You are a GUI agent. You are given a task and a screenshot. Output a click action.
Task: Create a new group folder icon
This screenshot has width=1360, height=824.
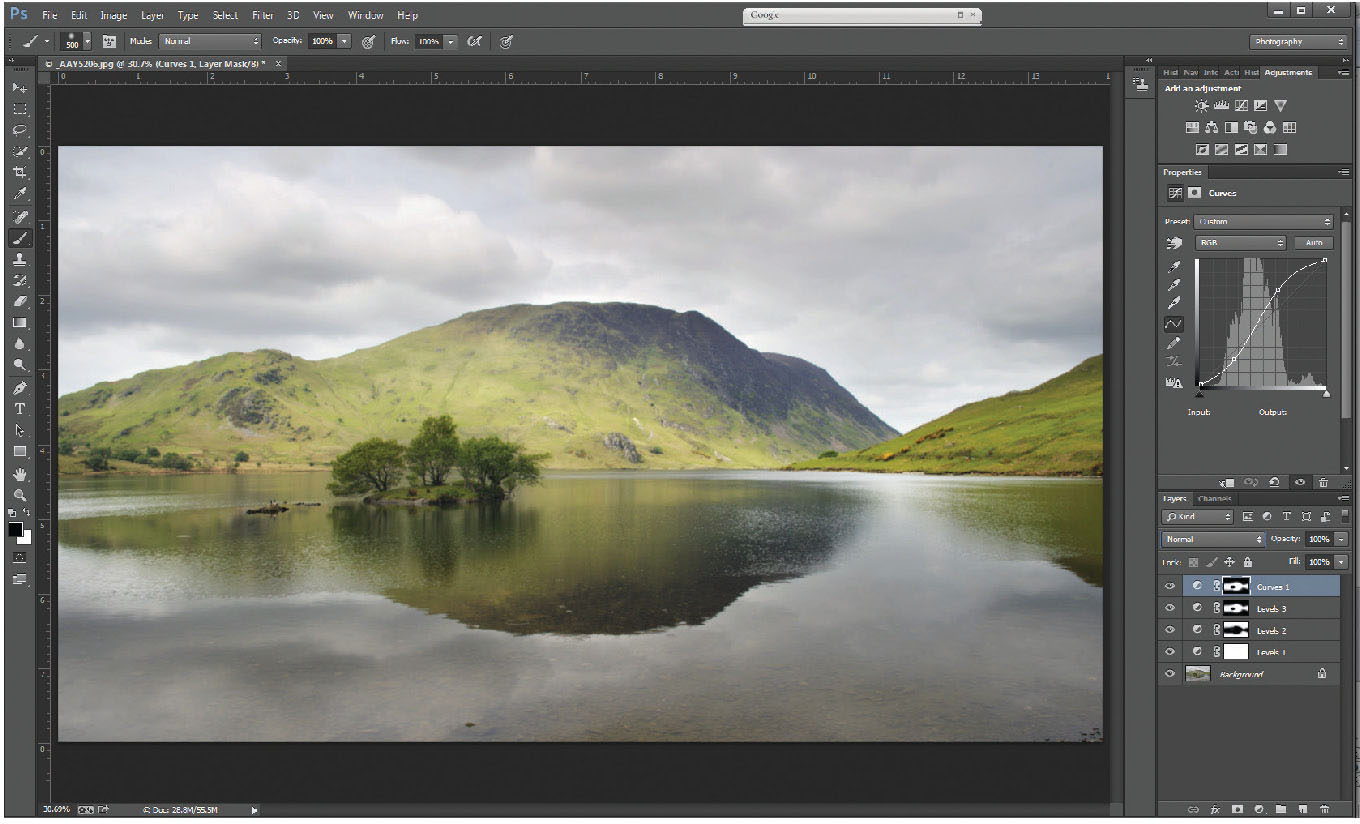1281,808
